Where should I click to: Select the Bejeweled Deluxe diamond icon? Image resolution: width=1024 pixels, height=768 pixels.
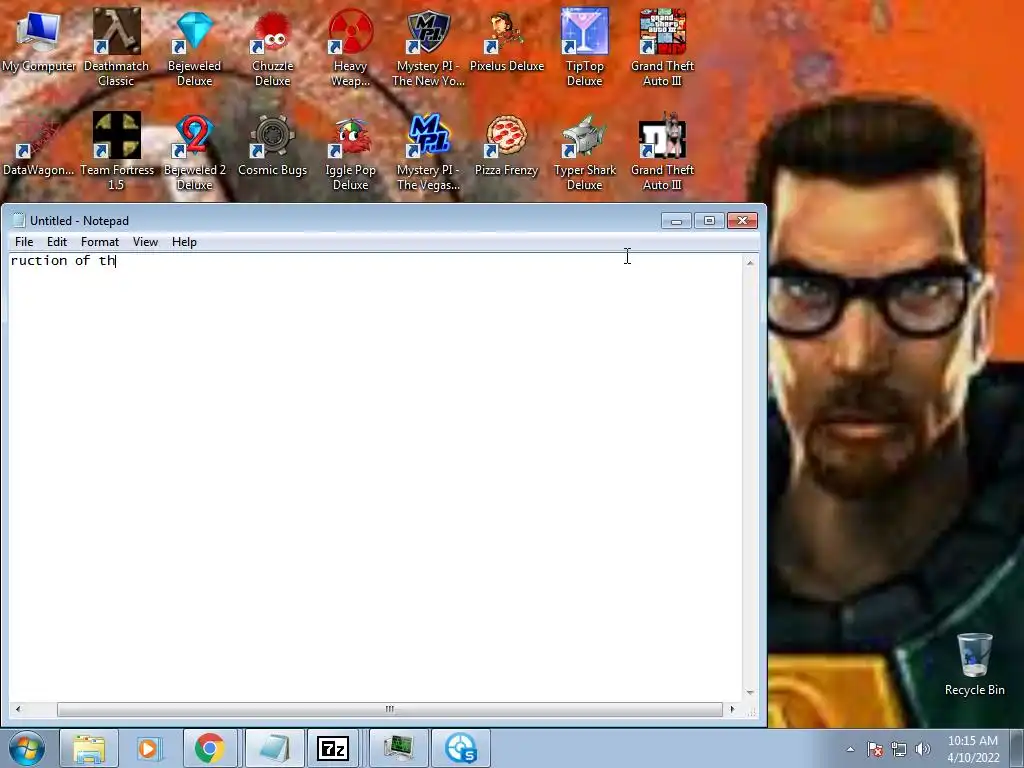coord(194,31)
